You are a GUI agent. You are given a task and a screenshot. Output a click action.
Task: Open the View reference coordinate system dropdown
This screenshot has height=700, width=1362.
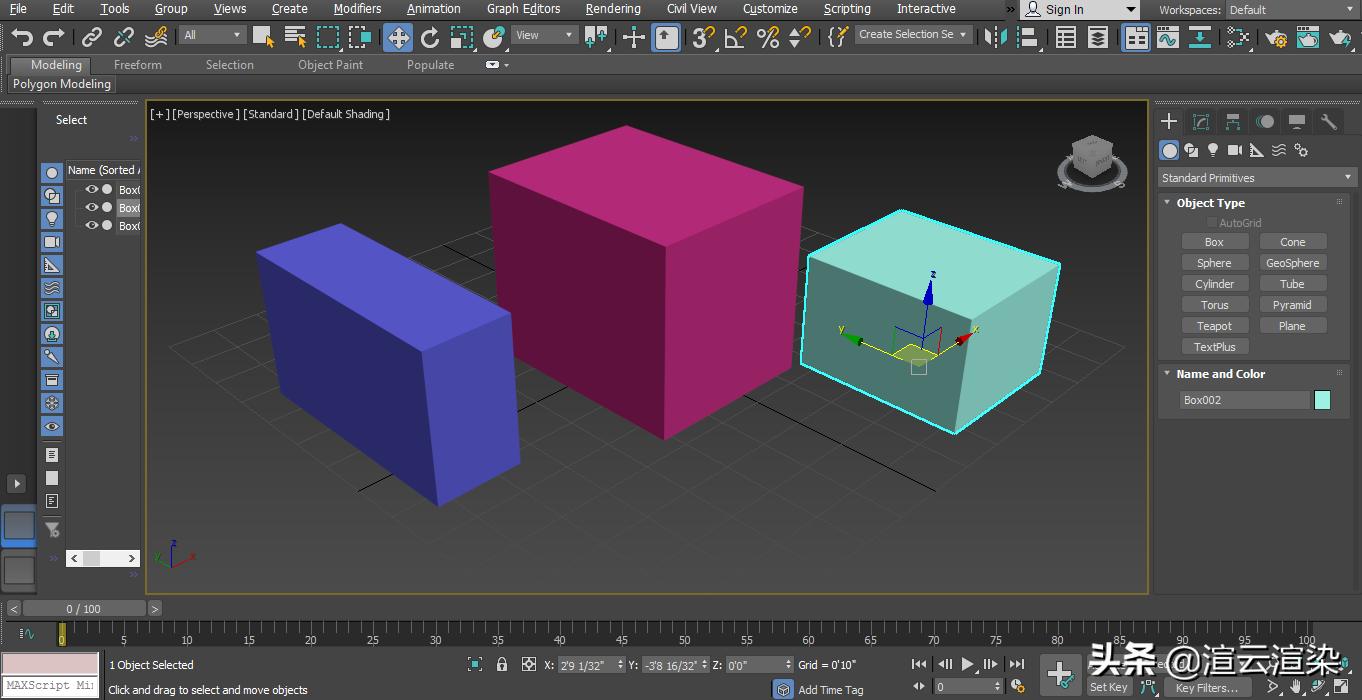[x=543, y=33]
